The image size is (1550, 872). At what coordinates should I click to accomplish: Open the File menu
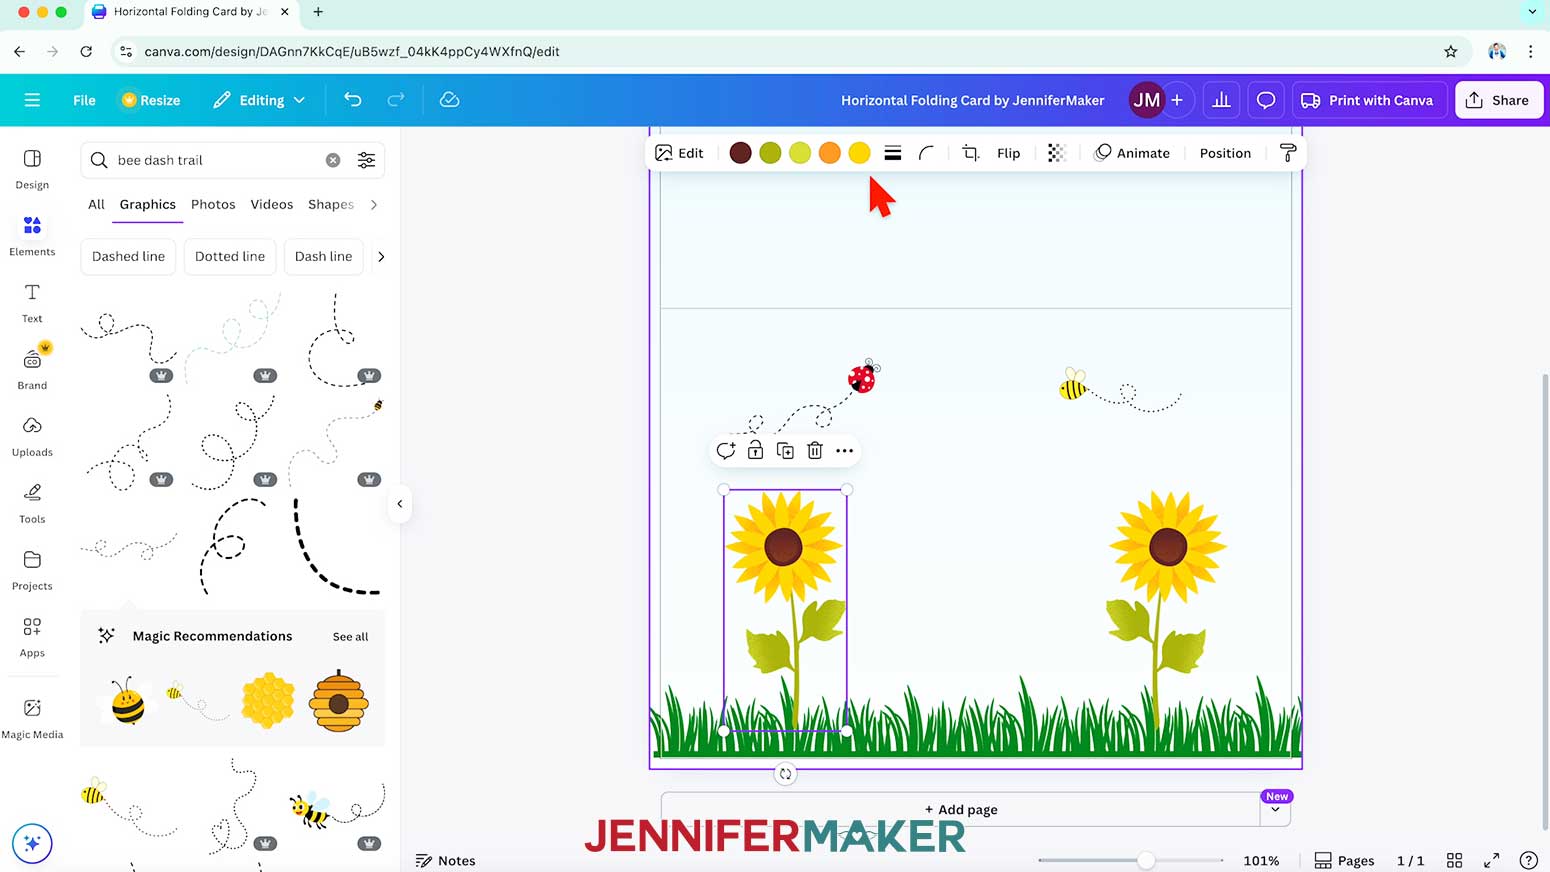(84, 100)
